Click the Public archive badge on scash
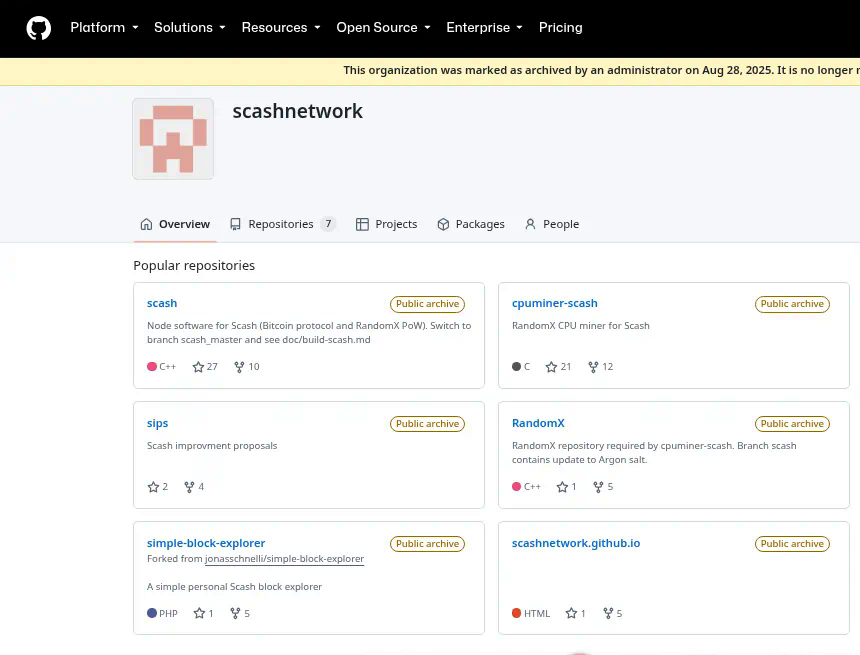860x655 pixels. click(x=427, y=304)
